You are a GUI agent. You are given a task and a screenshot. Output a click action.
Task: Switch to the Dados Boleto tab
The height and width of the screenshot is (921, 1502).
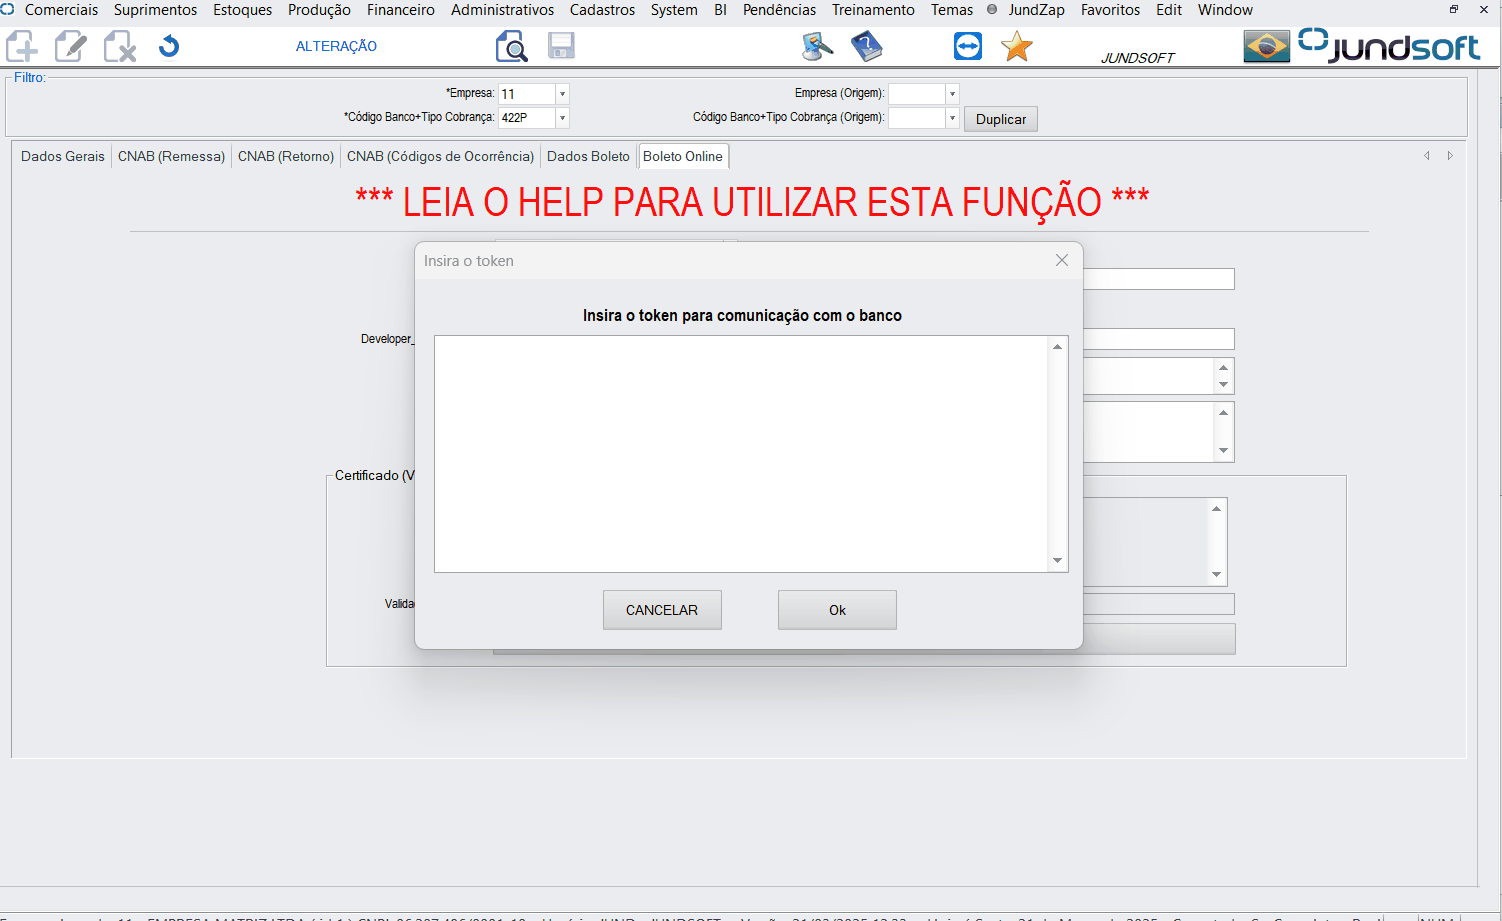click(x=588, y=156)
